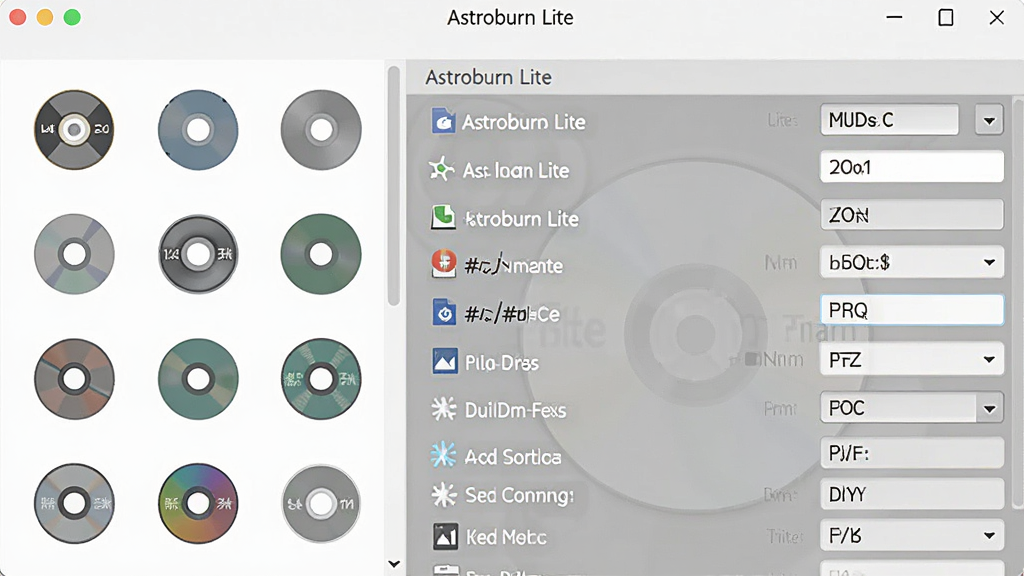Select the white-hub disc in the bottom row

coord(321,504)
